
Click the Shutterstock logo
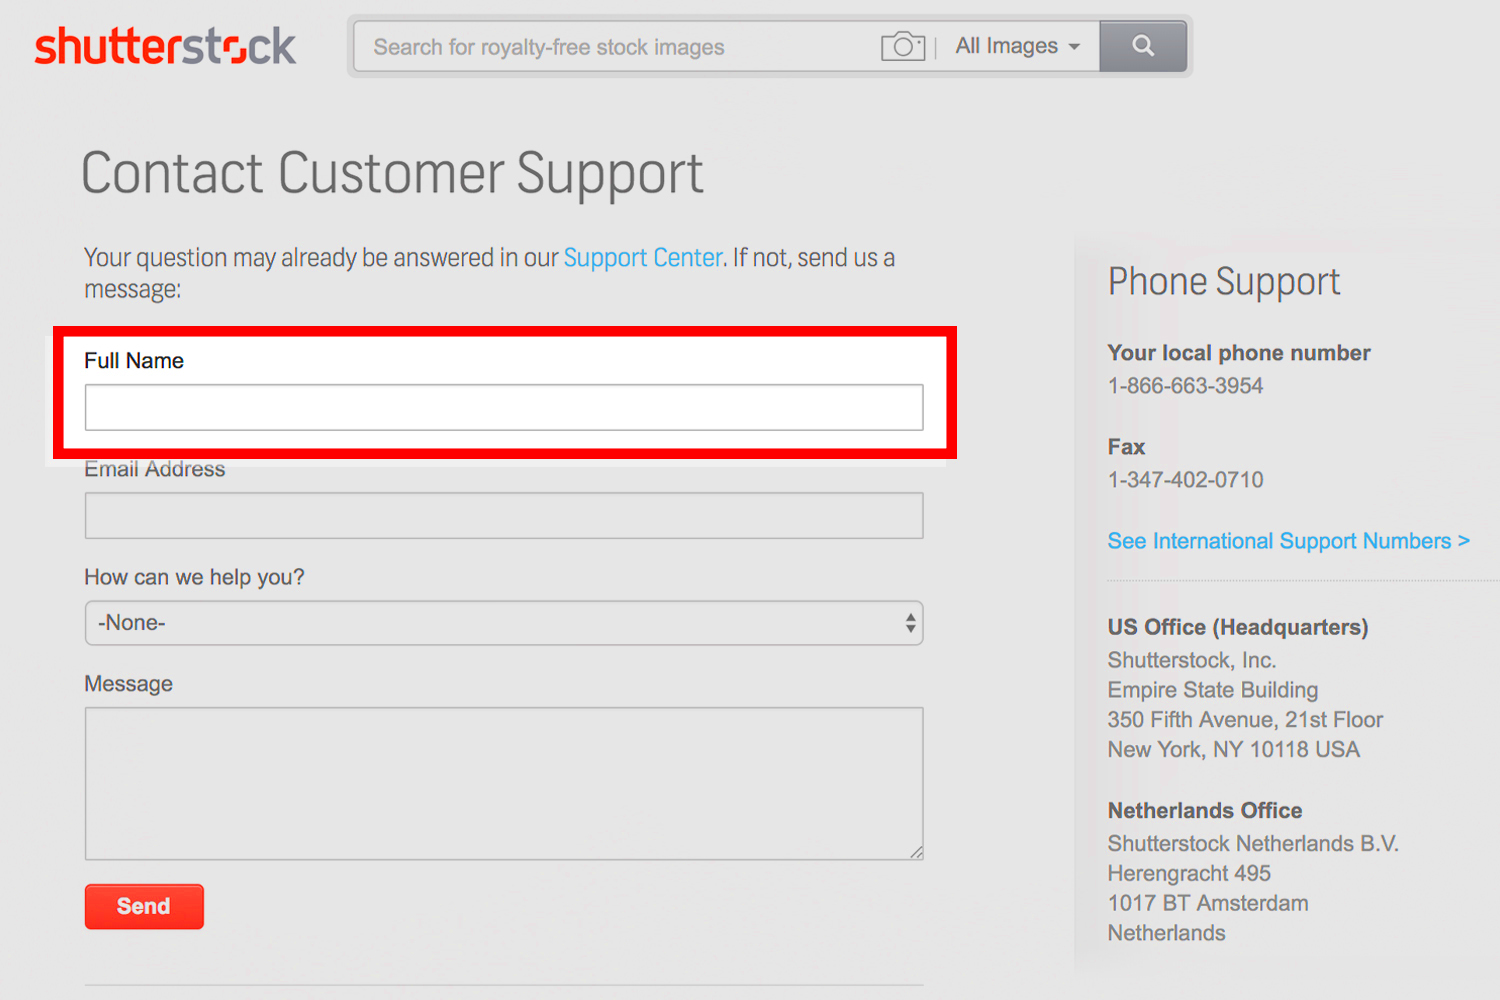pyautogui.click(x=165, y=45)
